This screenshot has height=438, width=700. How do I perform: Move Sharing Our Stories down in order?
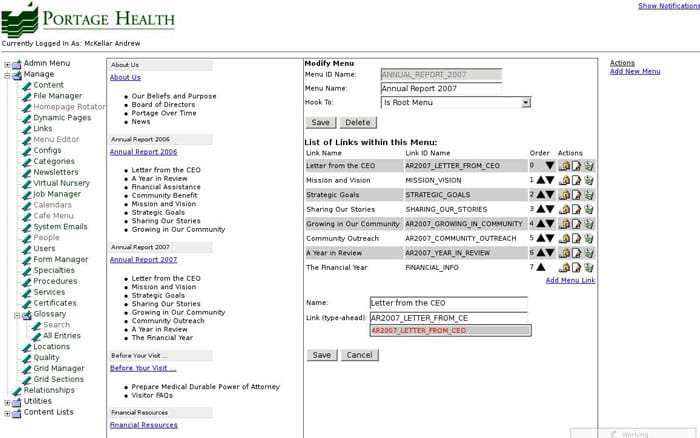pyautogui.click(x=550, y=209)
